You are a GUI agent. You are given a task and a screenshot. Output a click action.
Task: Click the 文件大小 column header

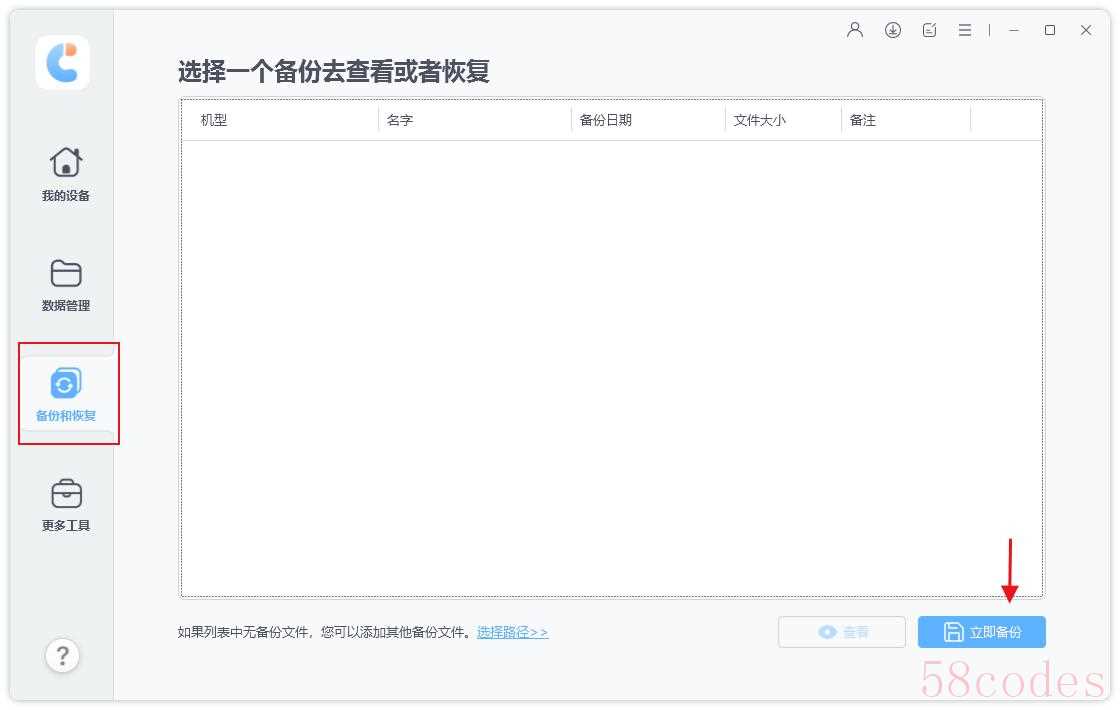coord(760,120)
